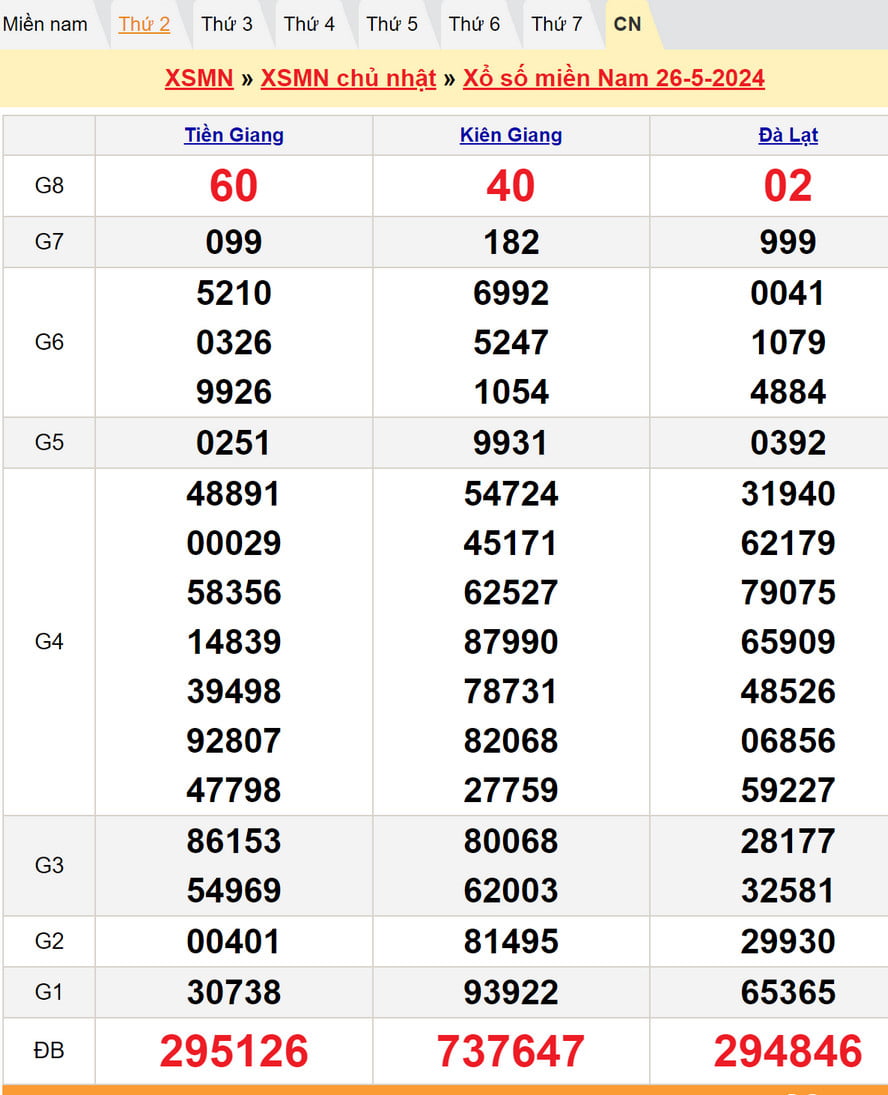The width and height of the screenshot is (888, 1095).
Task: Open the Miền nam tab
Action: pyautogui.click(x=45, y=24)
